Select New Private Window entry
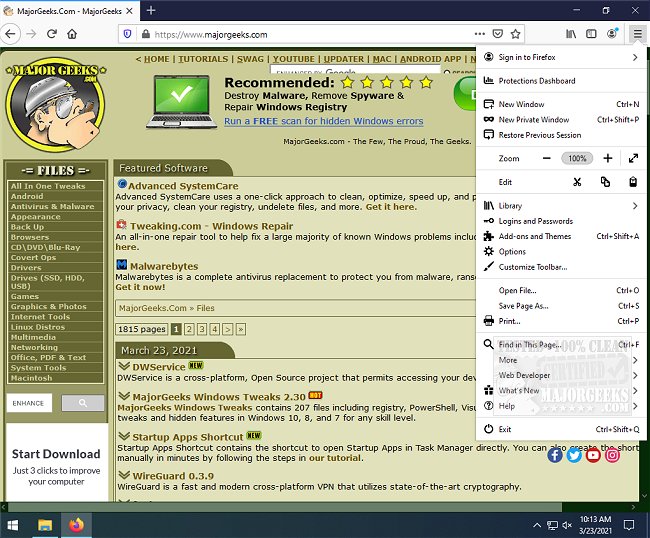Screen dimensions: 650x538 click(561, 119)
